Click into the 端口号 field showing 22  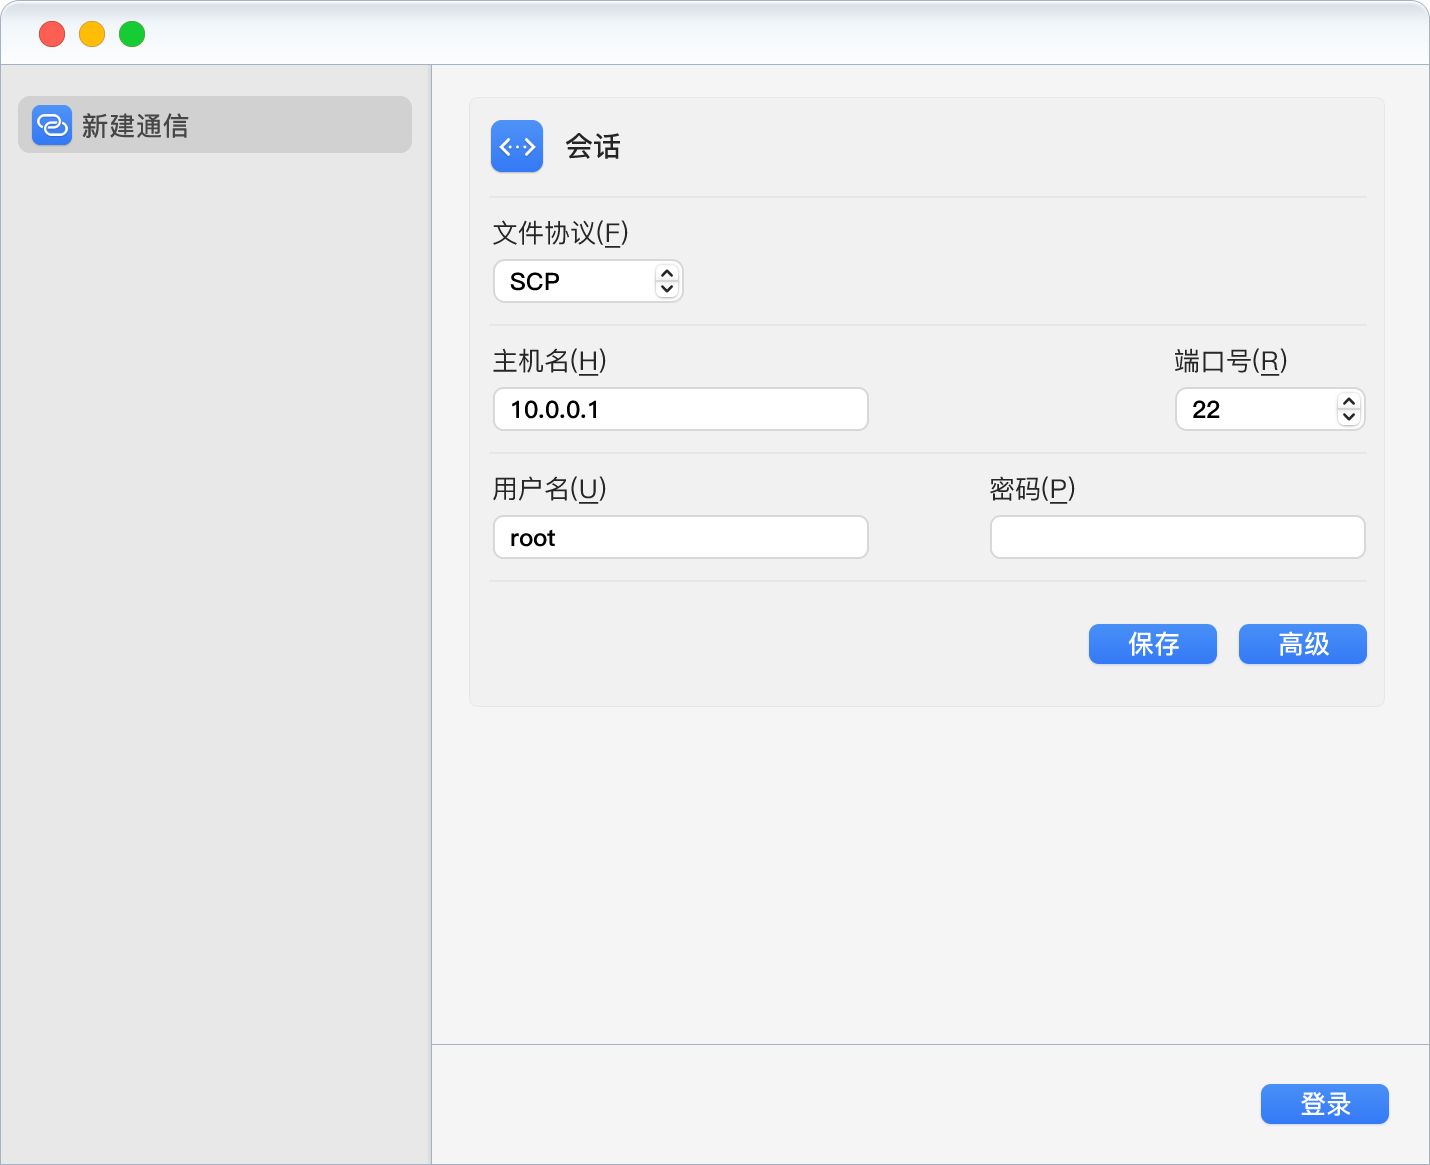(1255, 409)
